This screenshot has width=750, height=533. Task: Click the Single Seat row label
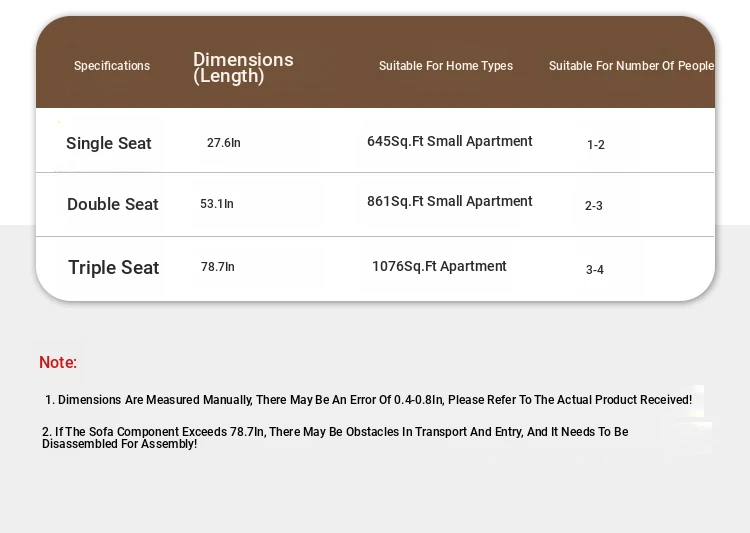[x=109, y=143]
